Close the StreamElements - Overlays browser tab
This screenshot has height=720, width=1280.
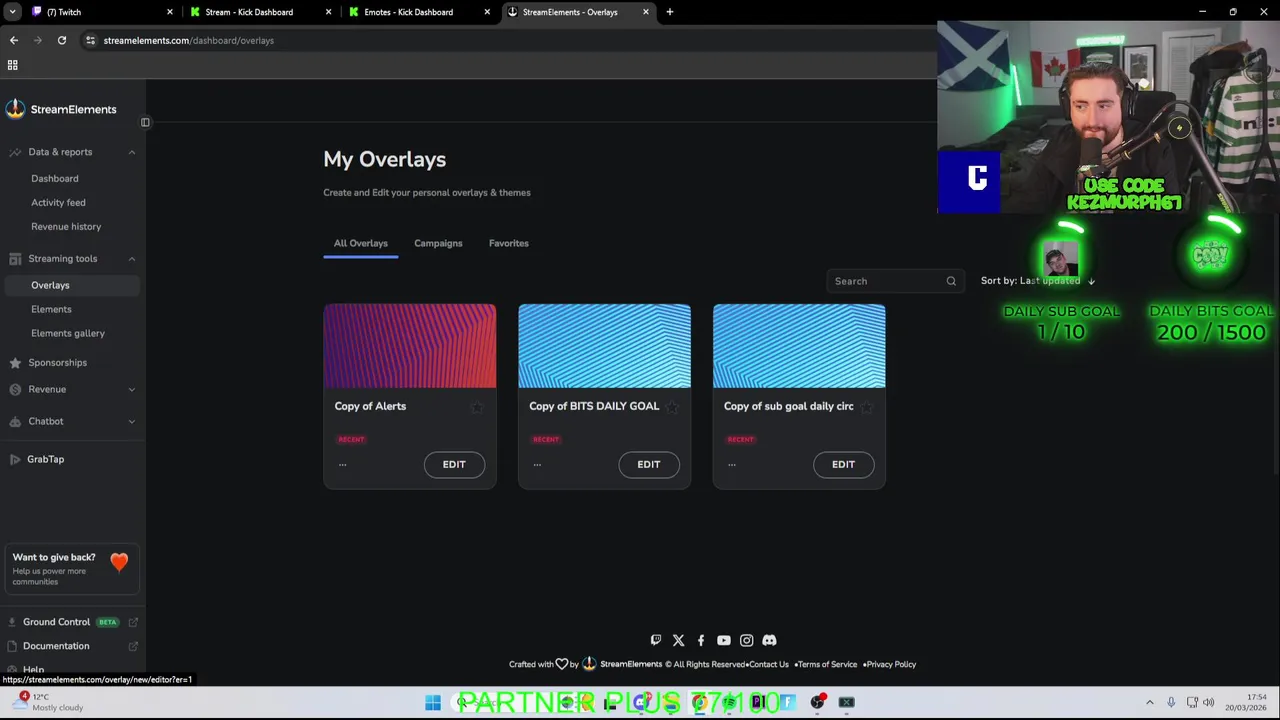pyautogui.click(x=645, y=12)
